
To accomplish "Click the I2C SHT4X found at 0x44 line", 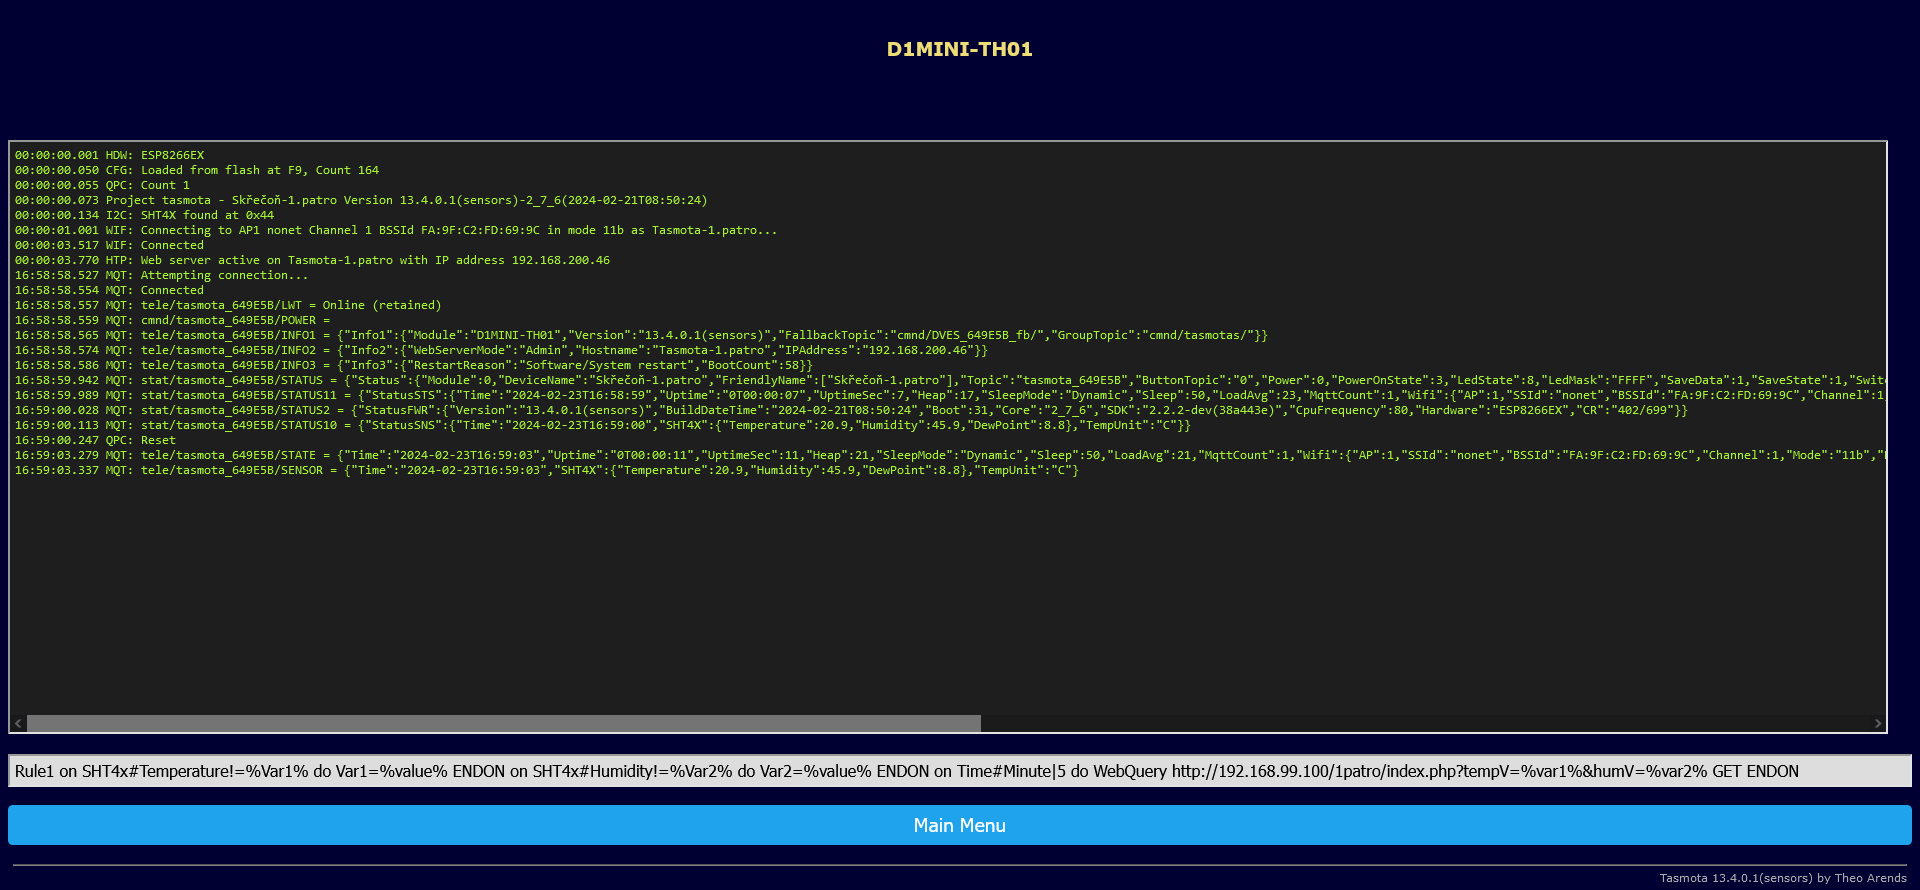I will tap(145, 215).
